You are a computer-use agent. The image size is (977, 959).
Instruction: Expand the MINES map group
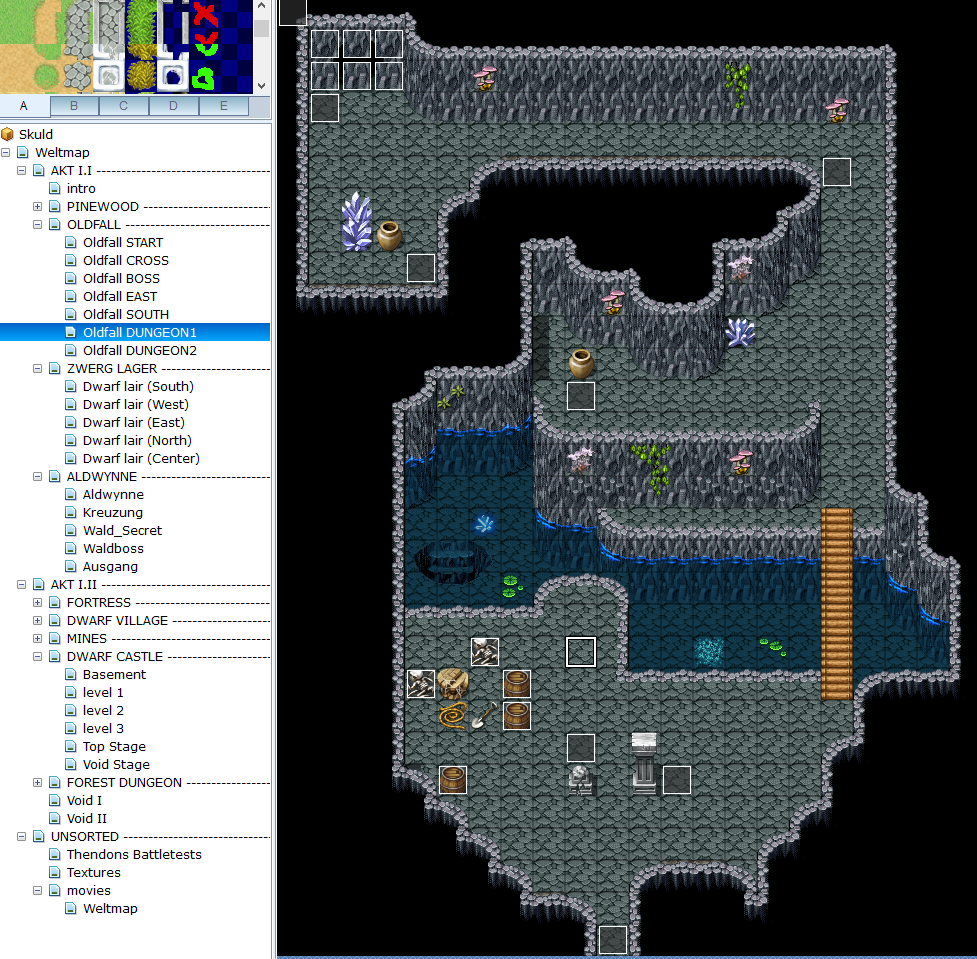coord(38,638)
